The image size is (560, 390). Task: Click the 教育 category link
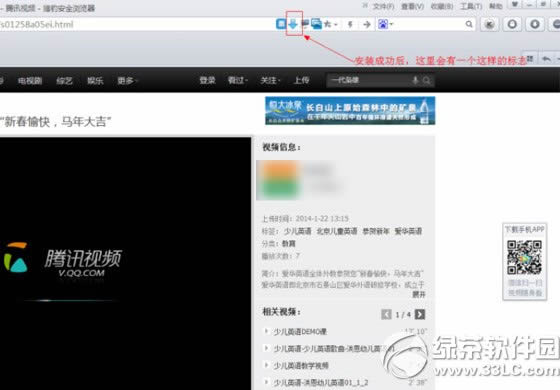289,244
